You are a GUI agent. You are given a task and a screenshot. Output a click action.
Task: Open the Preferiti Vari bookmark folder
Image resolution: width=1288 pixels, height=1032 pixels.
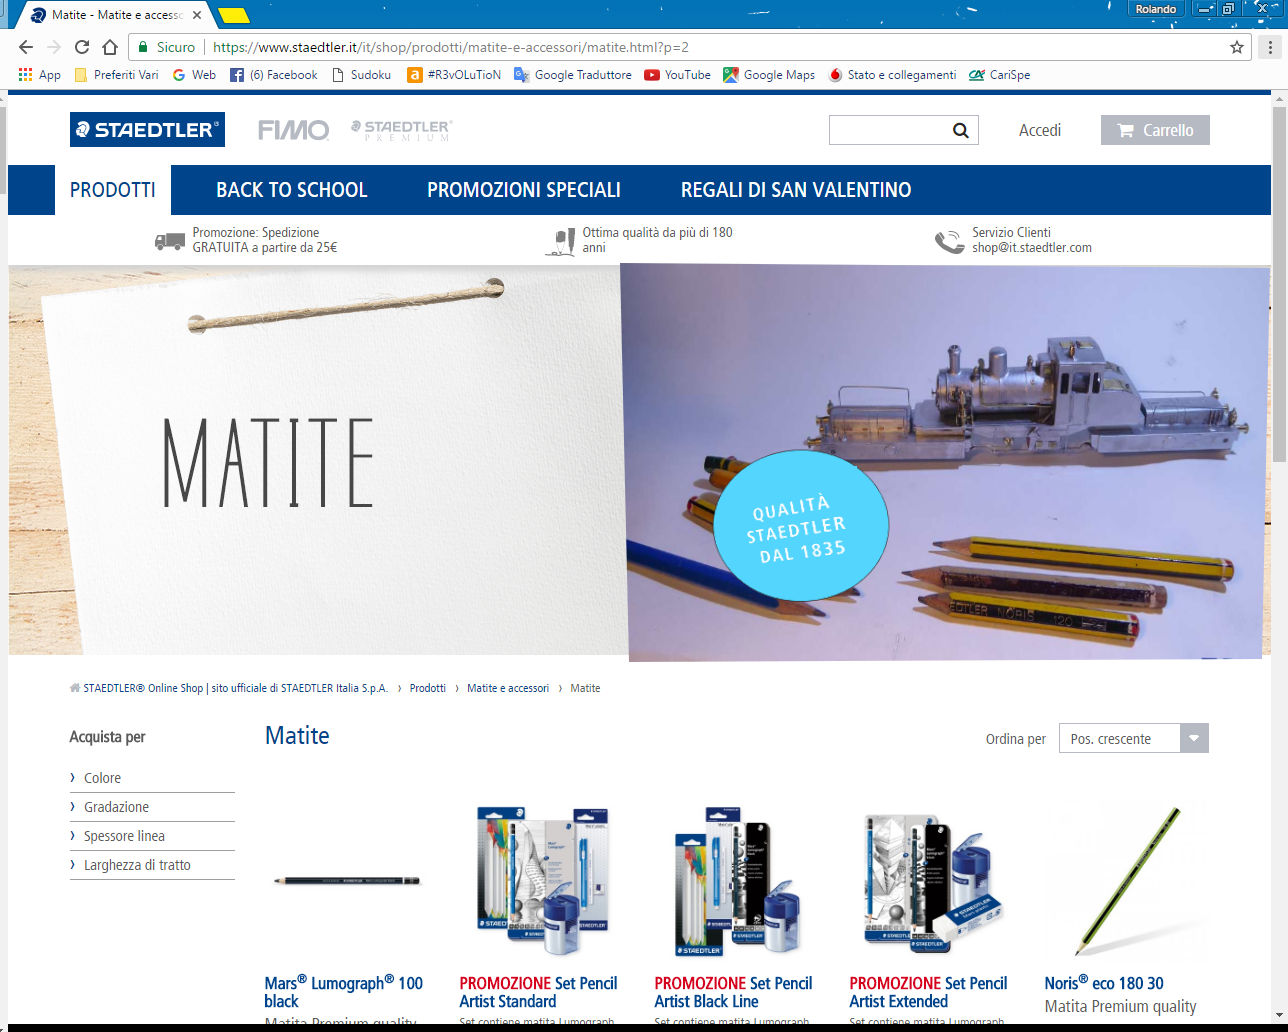click(x=117, y=75)
